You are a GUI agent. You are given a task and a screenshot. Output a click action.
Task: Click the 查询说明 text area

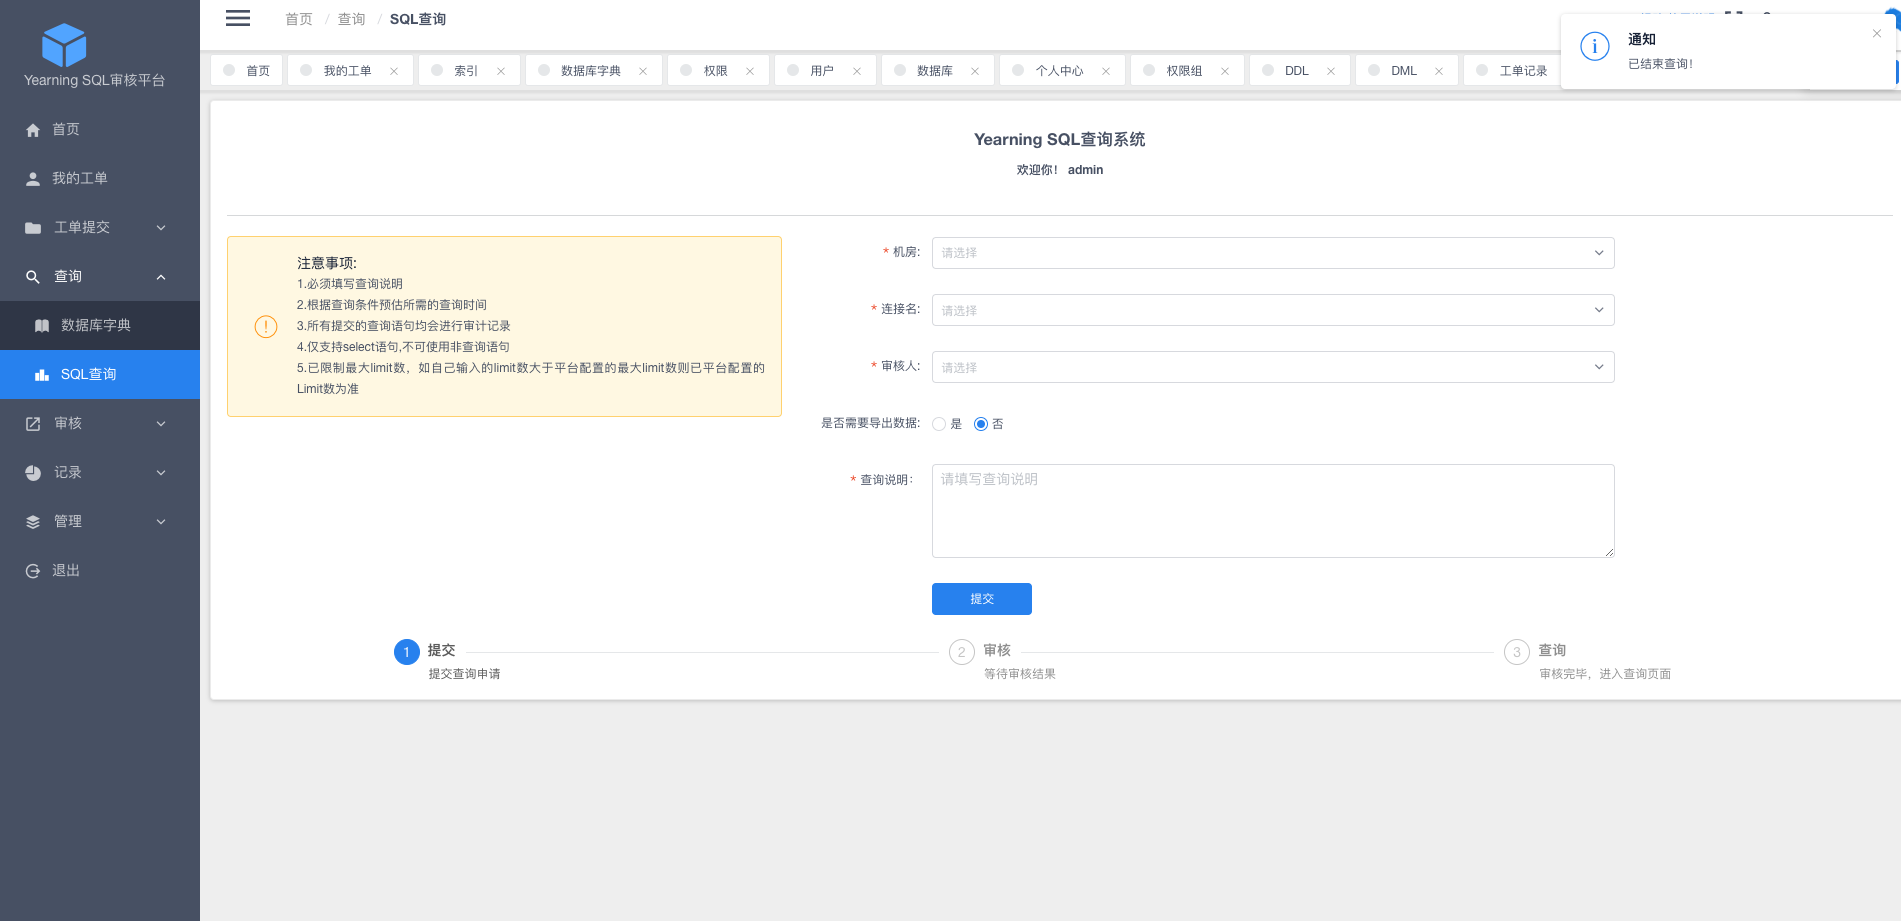click(1273, 511)
